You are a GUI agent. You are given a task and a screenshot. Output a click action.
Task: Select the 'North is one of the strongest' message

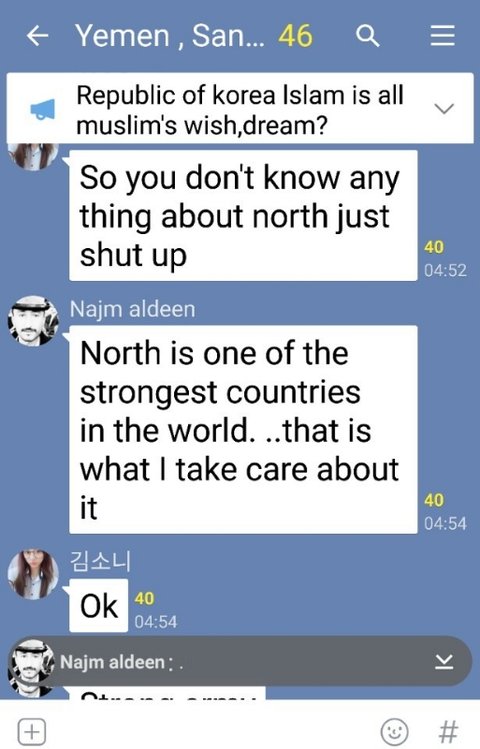coord(243,429)
